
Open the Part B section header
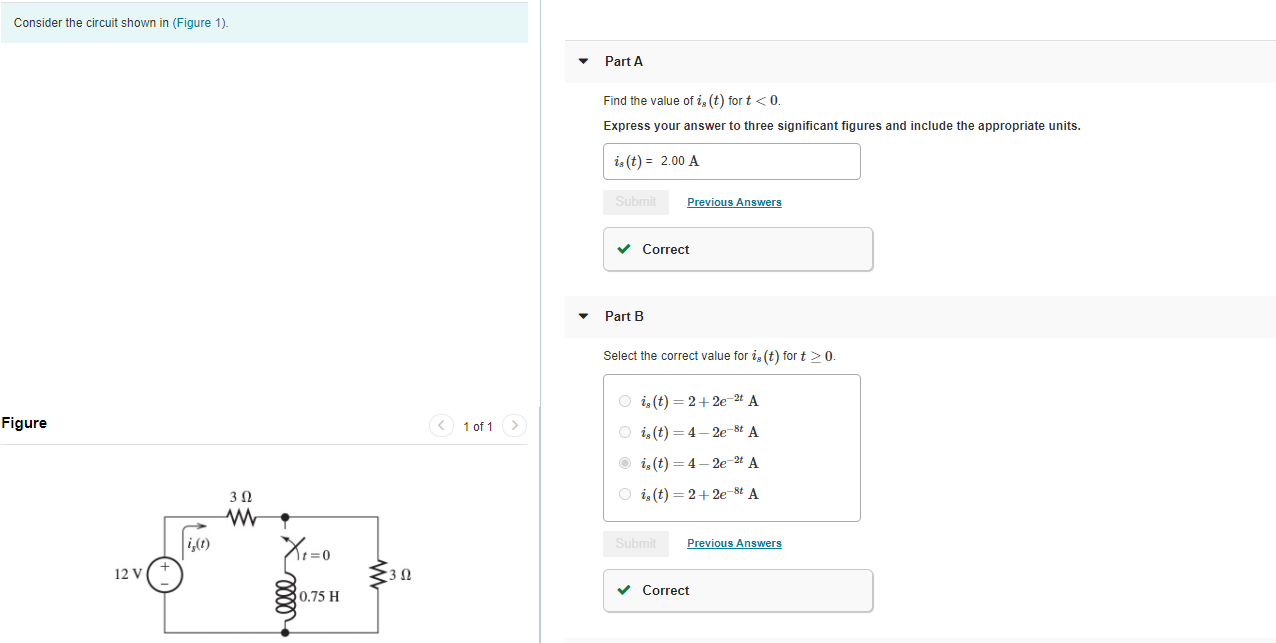click(625, 315)
